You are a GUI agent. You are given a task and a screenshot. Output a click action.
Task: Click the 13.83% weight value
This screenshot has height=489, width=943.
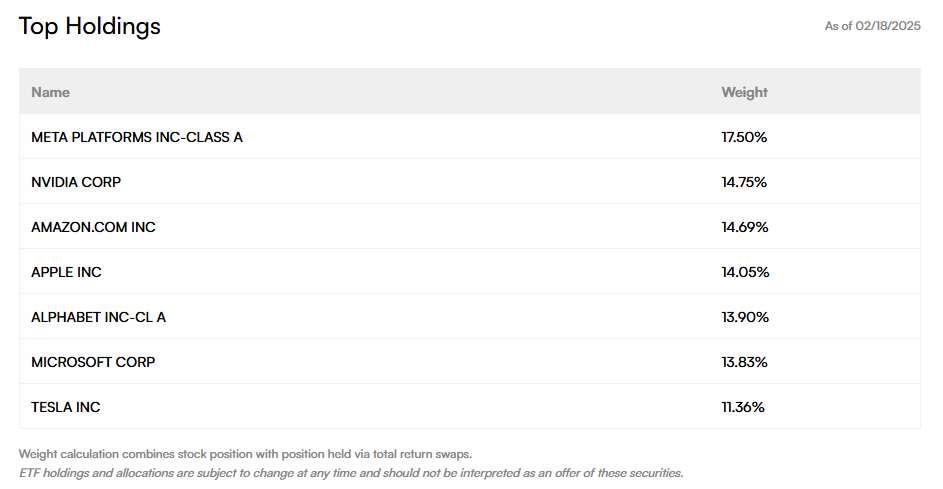click(744, 362)
